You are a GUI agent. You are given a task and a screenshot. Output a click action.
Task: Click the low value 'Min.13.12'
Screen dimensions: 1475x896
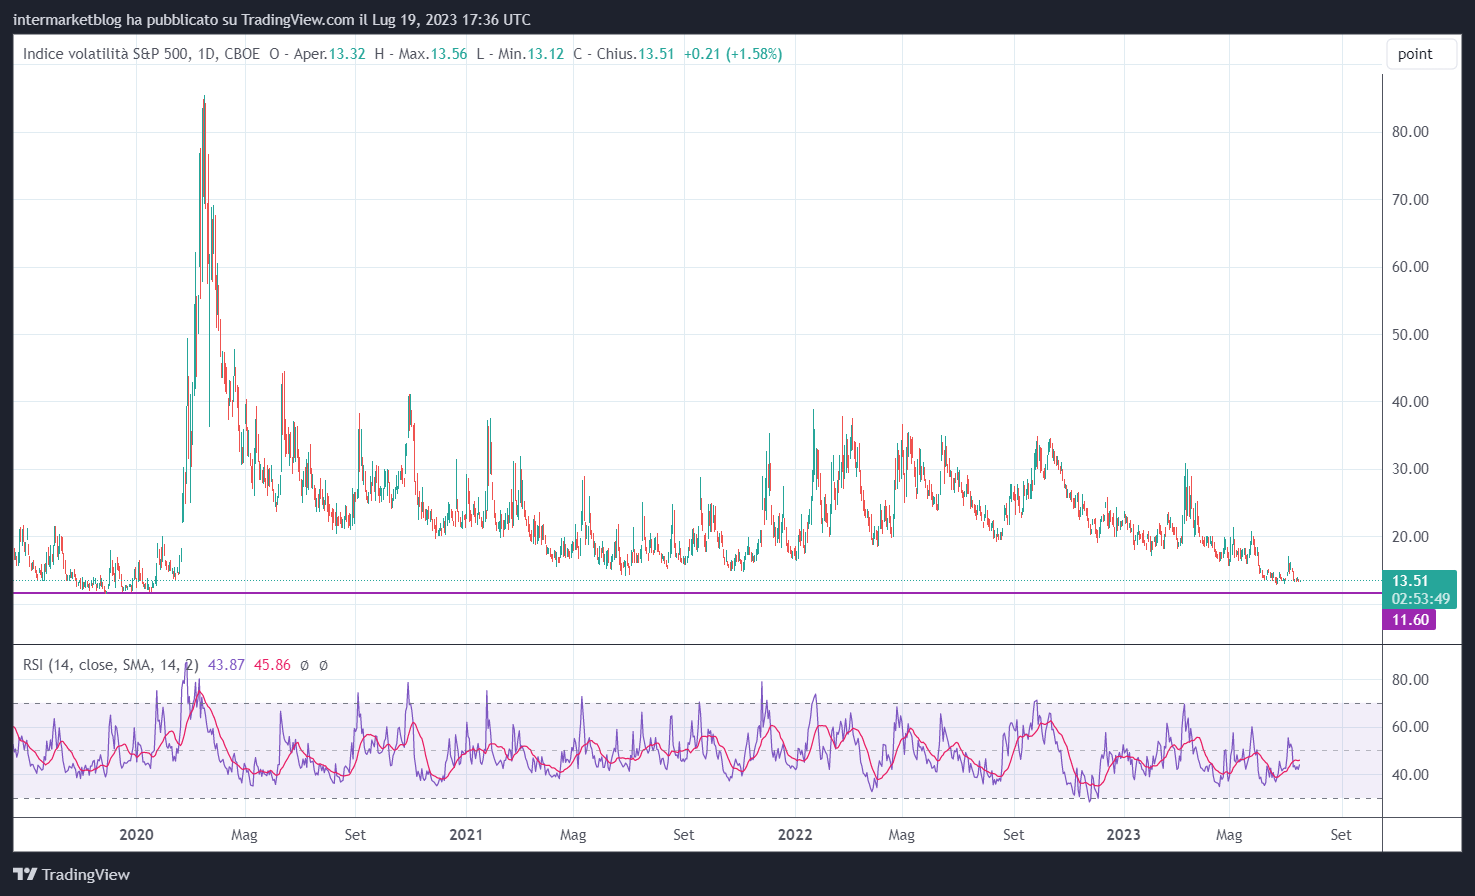(531, 54)
